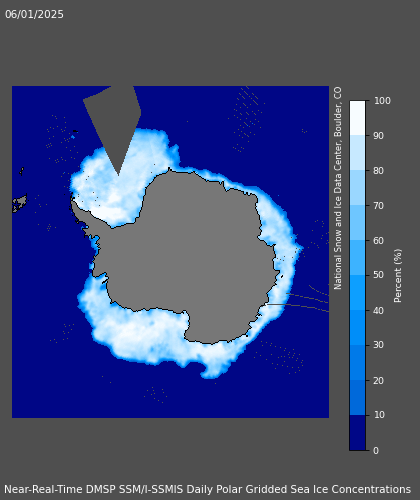The width and height of the screenshot is (420, 500).
Task: Click the small gray island at left edge
Action: pos(19,203)
